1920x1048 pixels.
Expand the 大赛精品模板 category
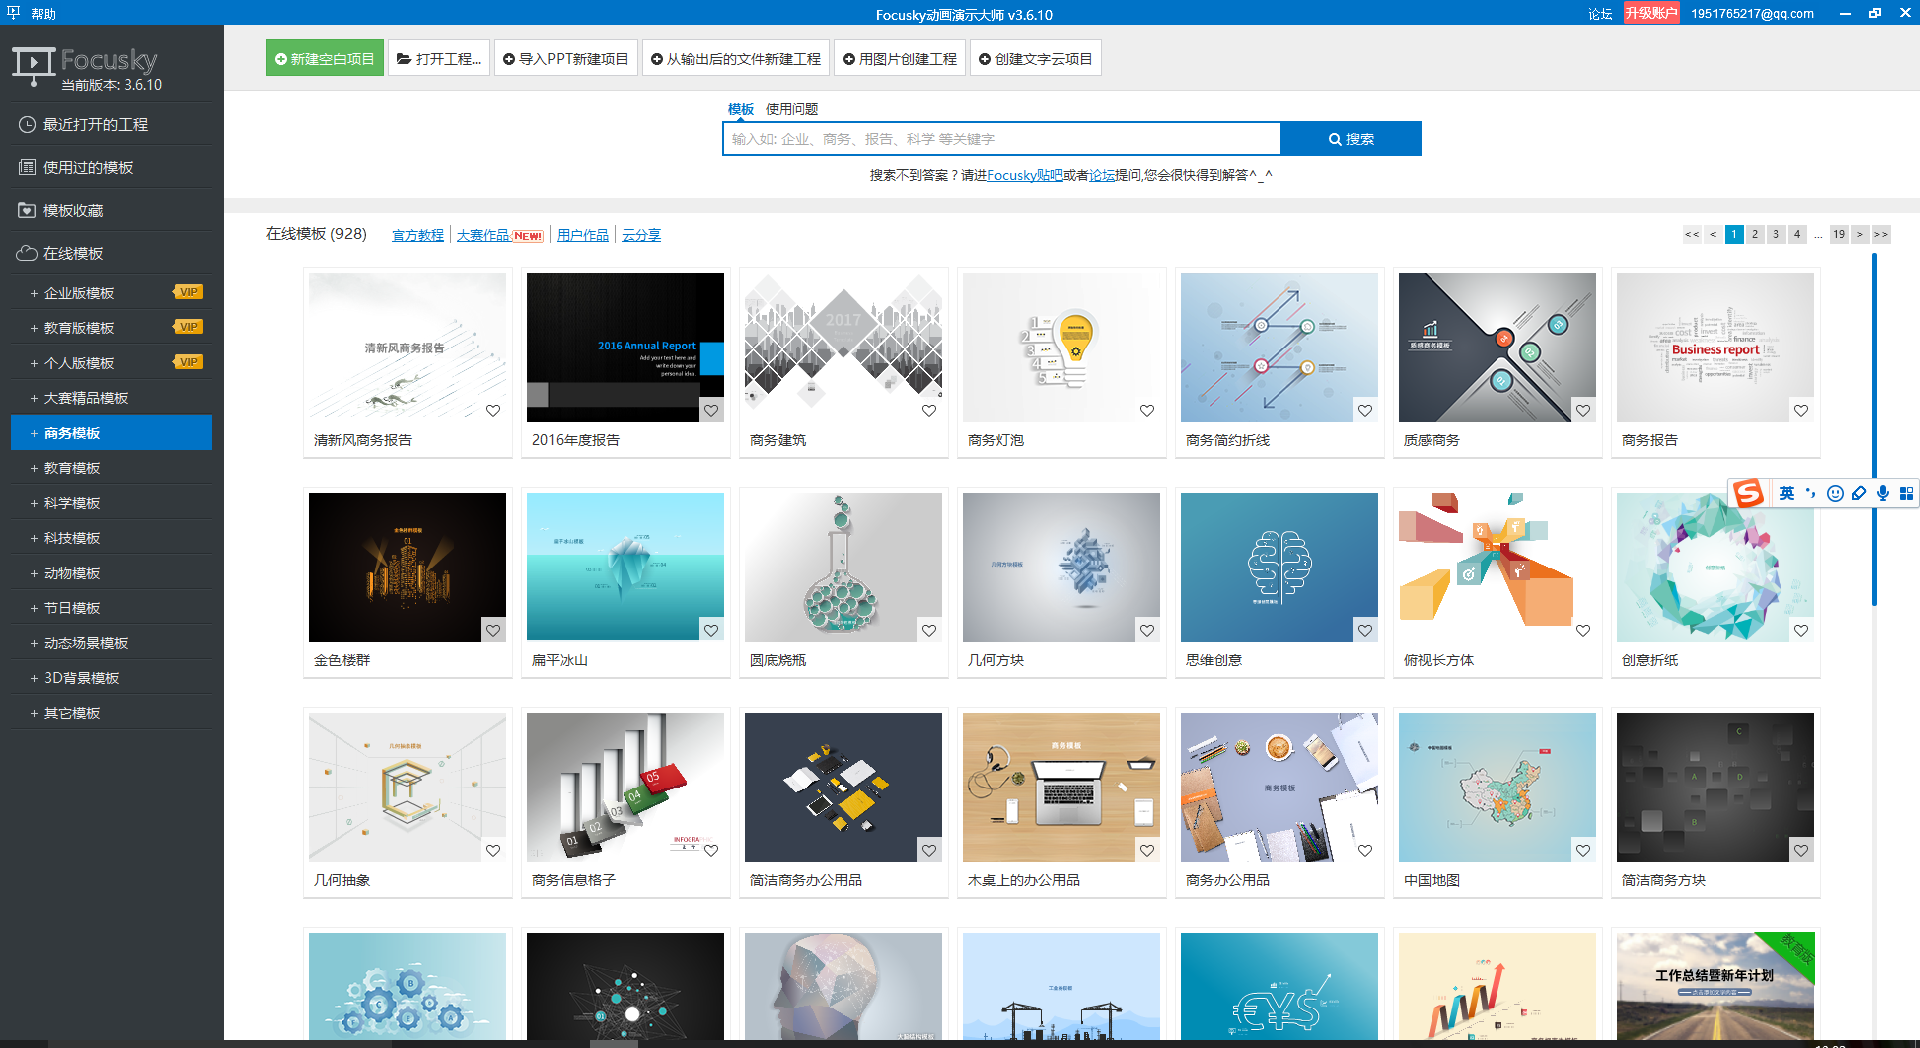[112, 397]
